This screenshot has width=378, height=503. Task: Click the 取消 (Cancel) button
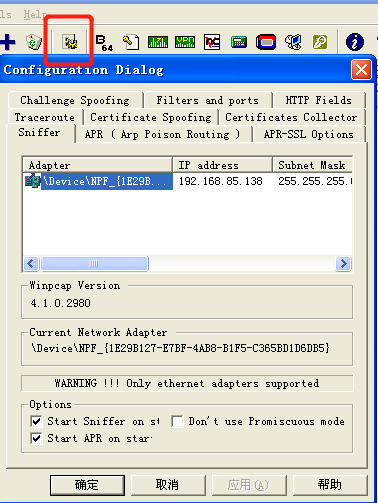tap(168, 485)
